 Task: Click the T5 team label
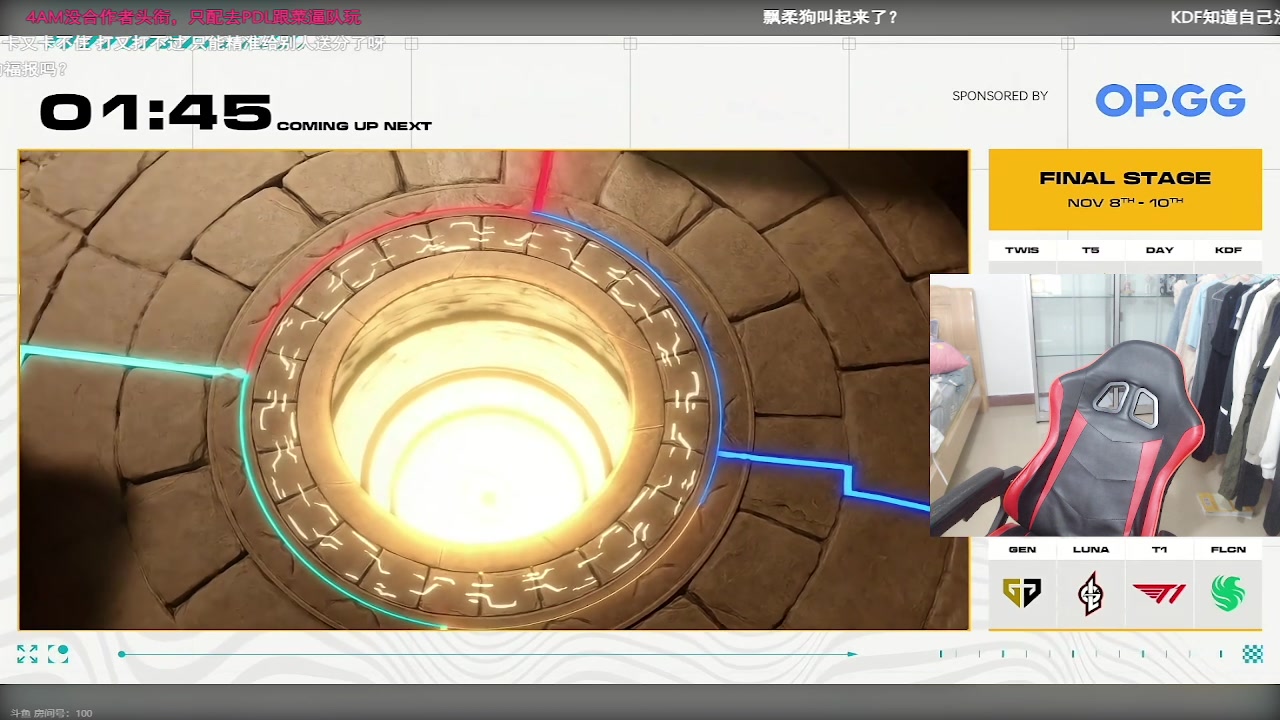click(x=1090, y=250)
